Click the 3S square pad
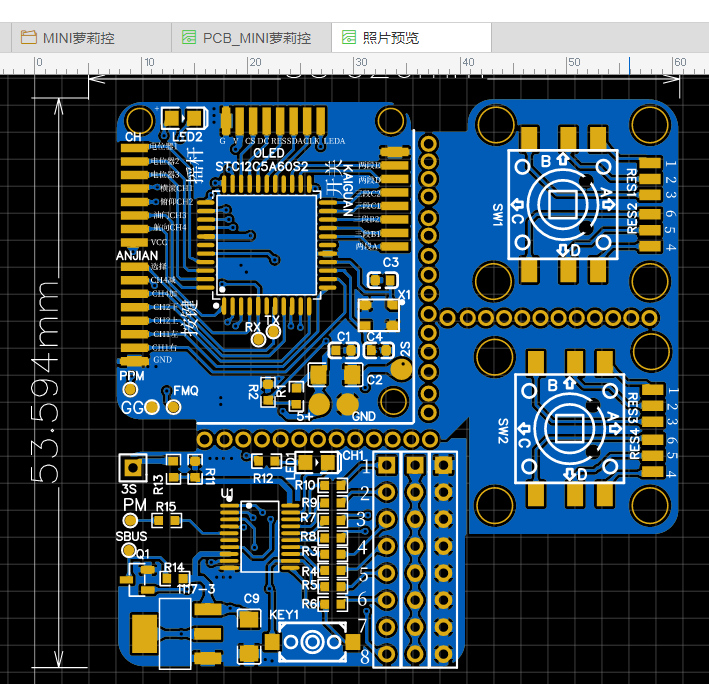The width and height of the screenshot is (709, 684). [131, 467]
